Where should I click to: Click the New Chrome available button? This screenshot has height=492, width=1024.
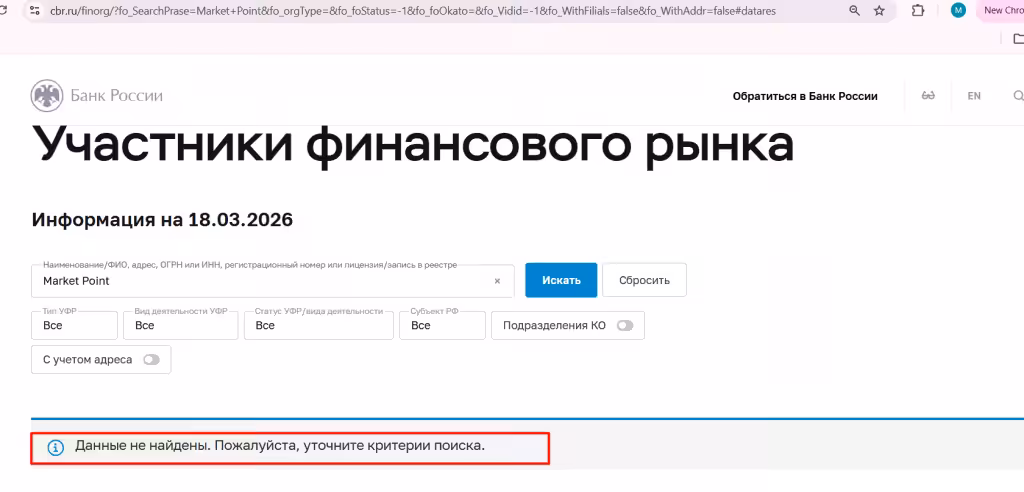pyautogui.click(x=1000, y=10)
